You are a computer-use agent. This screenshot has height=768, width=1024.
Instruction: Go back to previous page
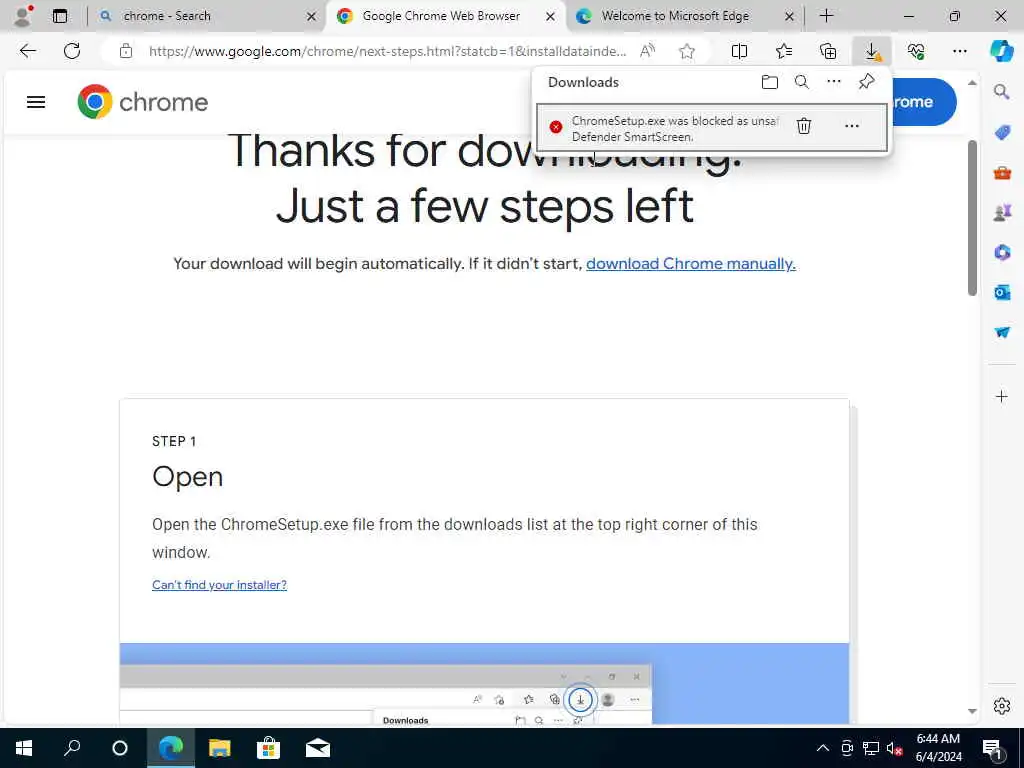pyautogui.click(x=27, y=51)
